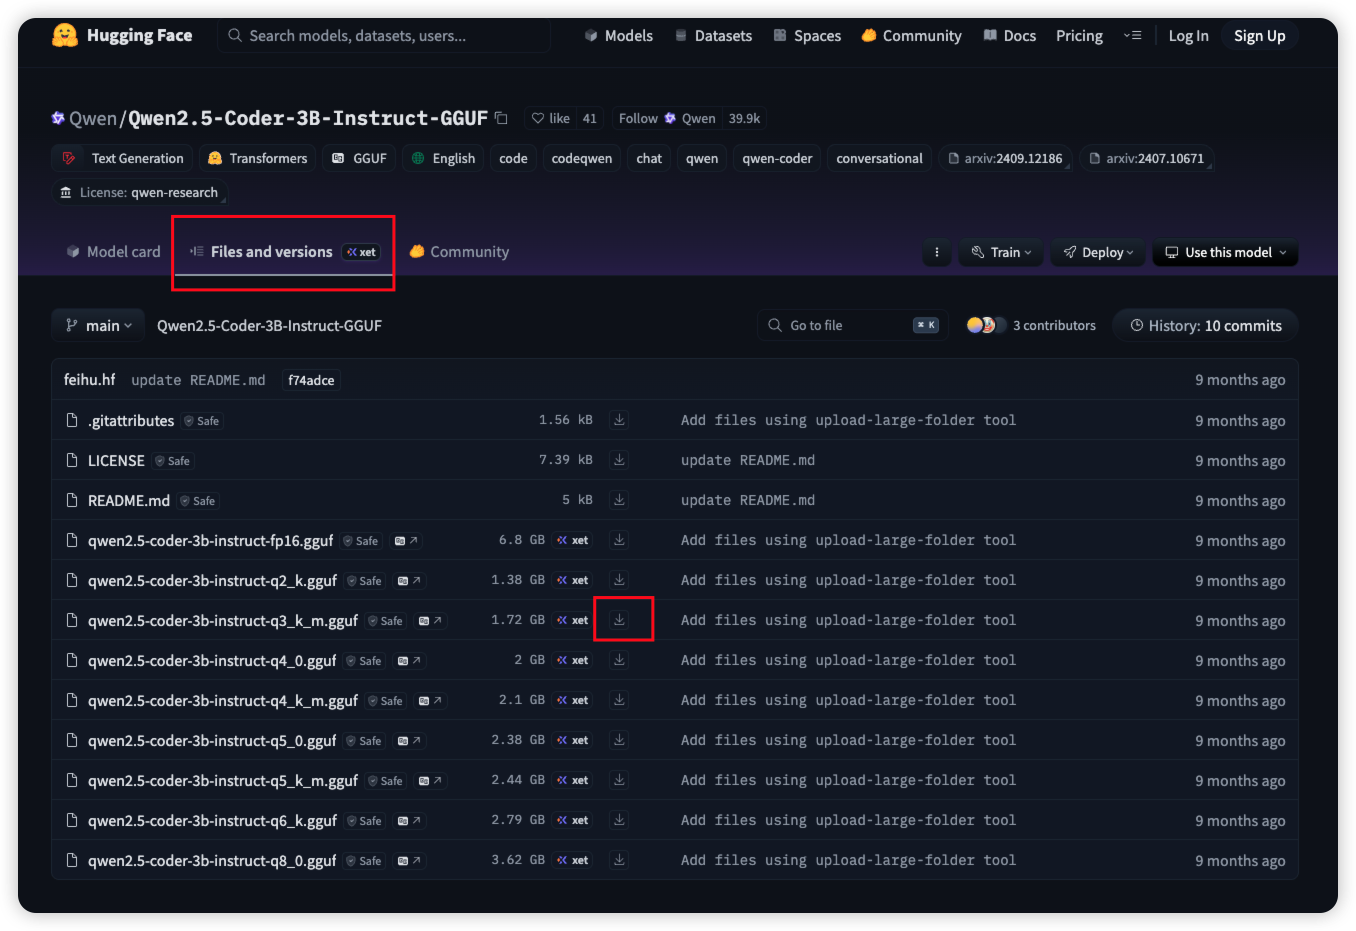1356x931 pixels.
Task: View the 3 contributors
Action: click(x=1031, y=326)
